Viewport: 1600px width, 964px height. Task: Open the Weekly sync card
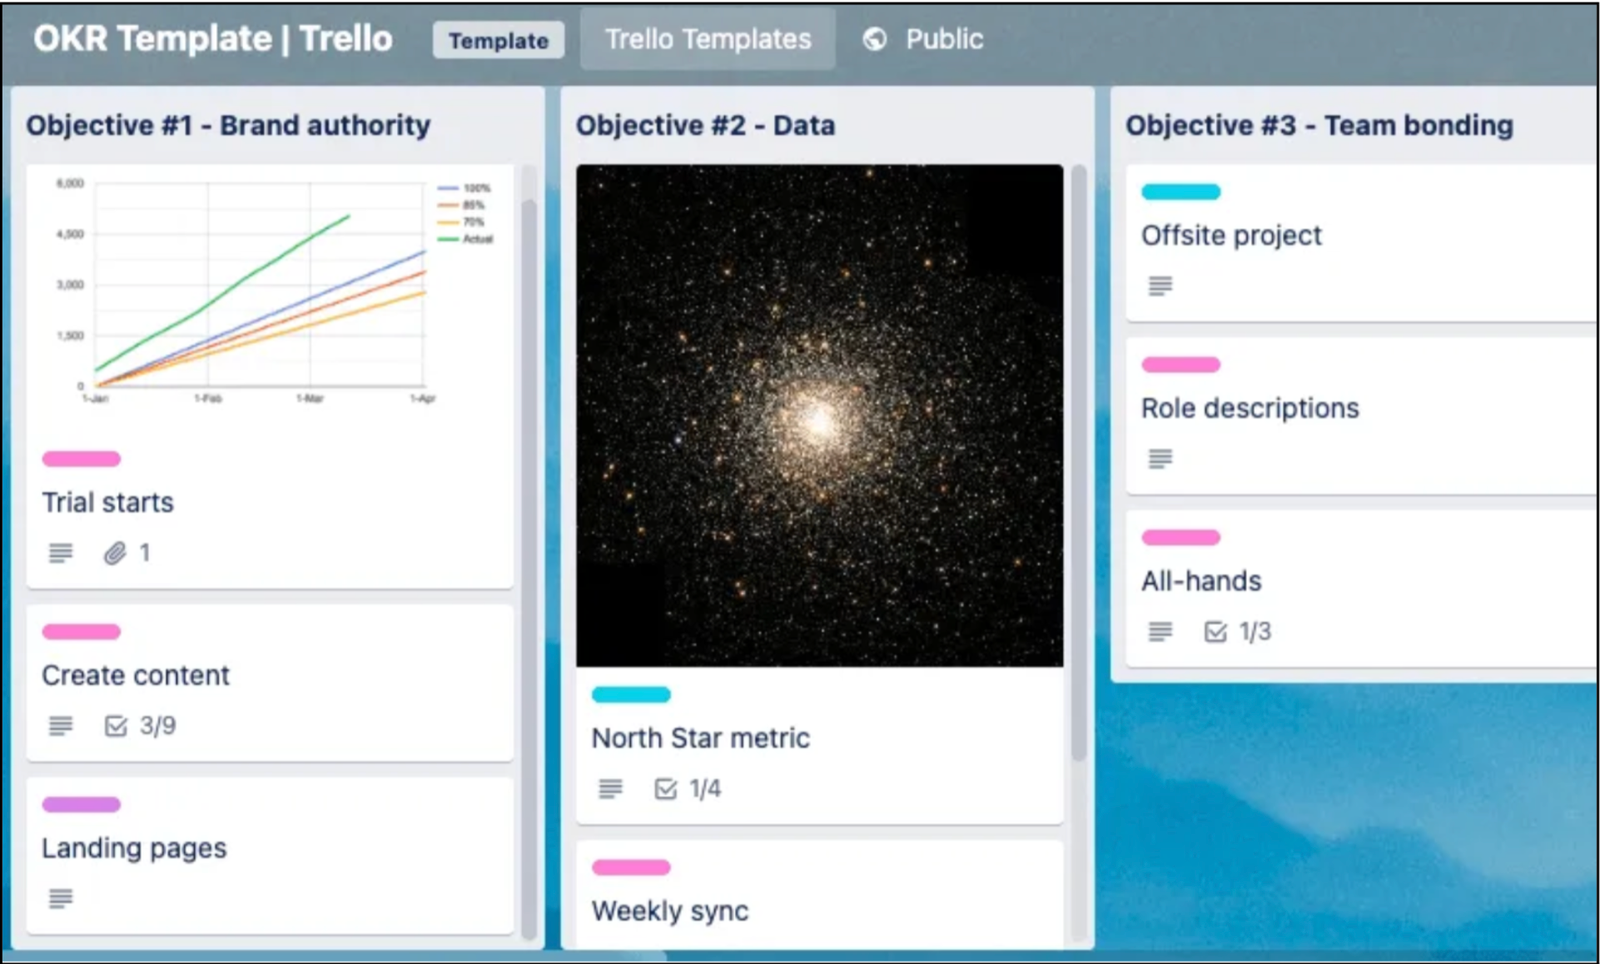click(x=670, y=910)
